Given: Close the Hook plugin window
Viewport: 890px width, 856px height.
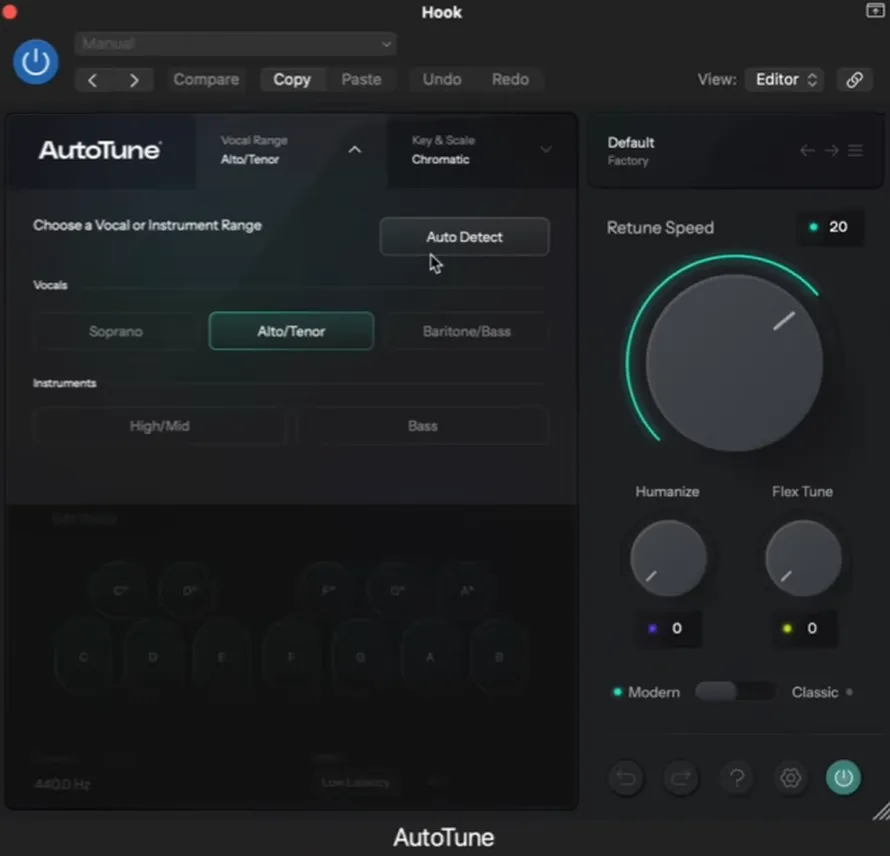Looking at the screenshot, I should point(9,11).
